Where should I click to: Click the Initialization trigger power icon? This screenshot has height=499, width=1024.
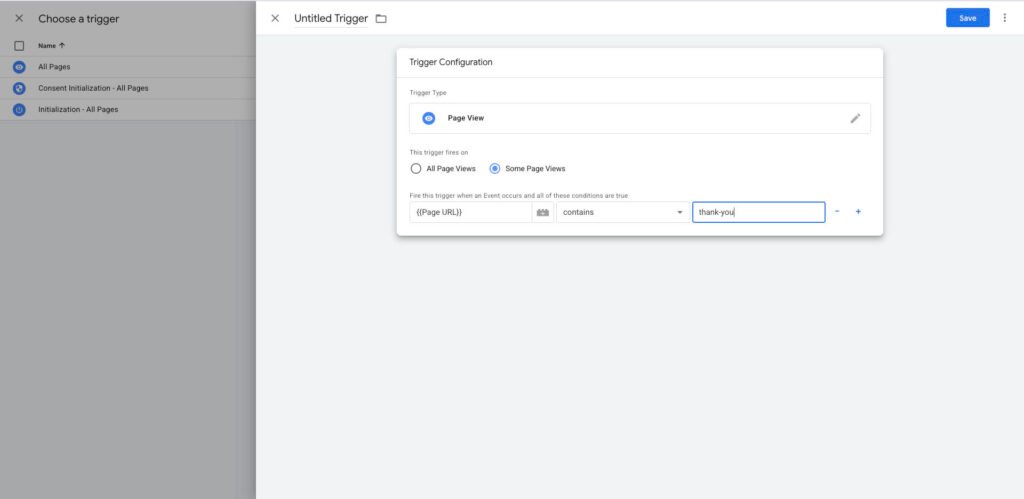tap(19, 110)
